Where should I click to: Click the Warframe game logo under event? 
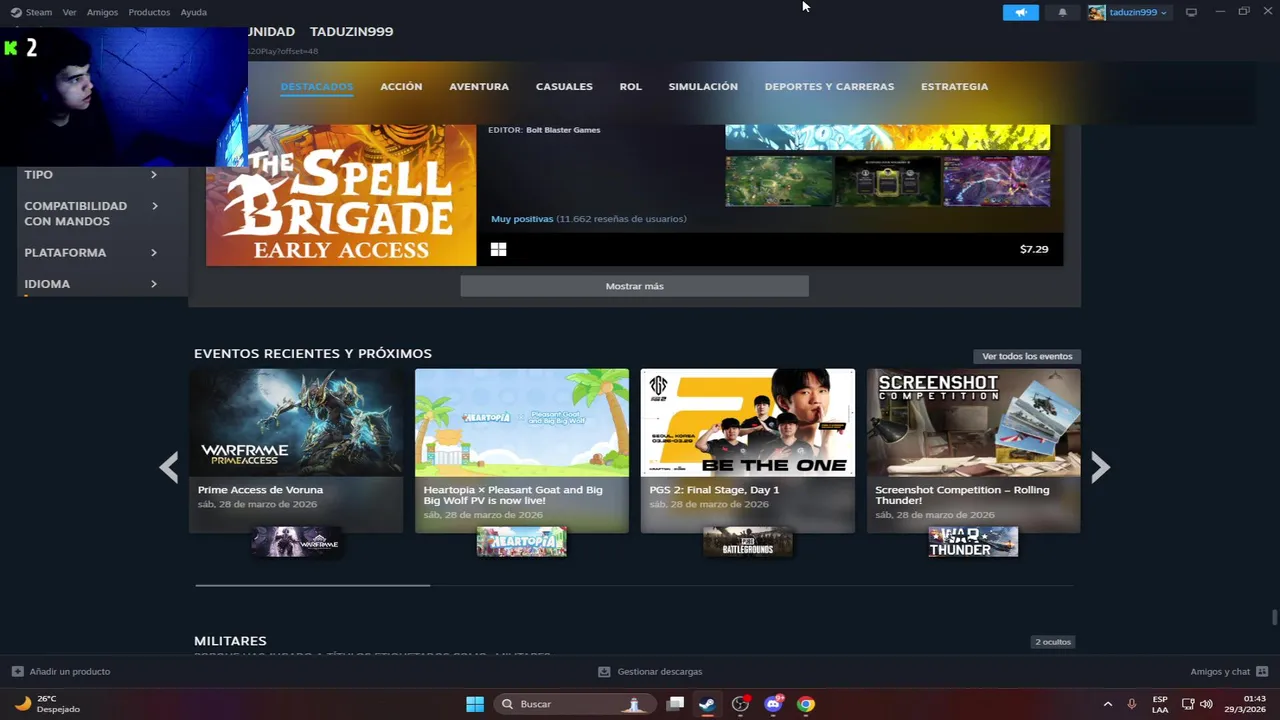[x=296, y=541]
